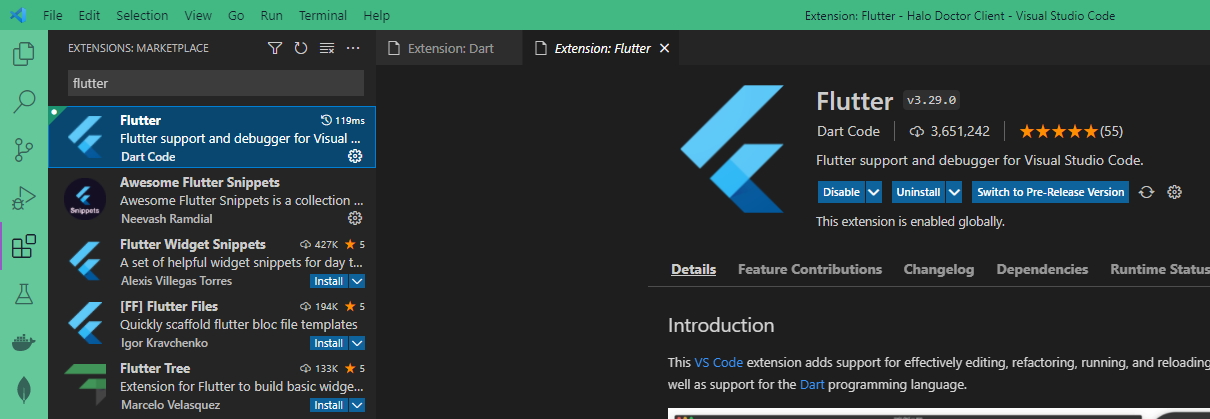This screenshot has height=419, width=1210.
Task: Click Switch to Pre-Release Version button
Action: click(1050, 192)
